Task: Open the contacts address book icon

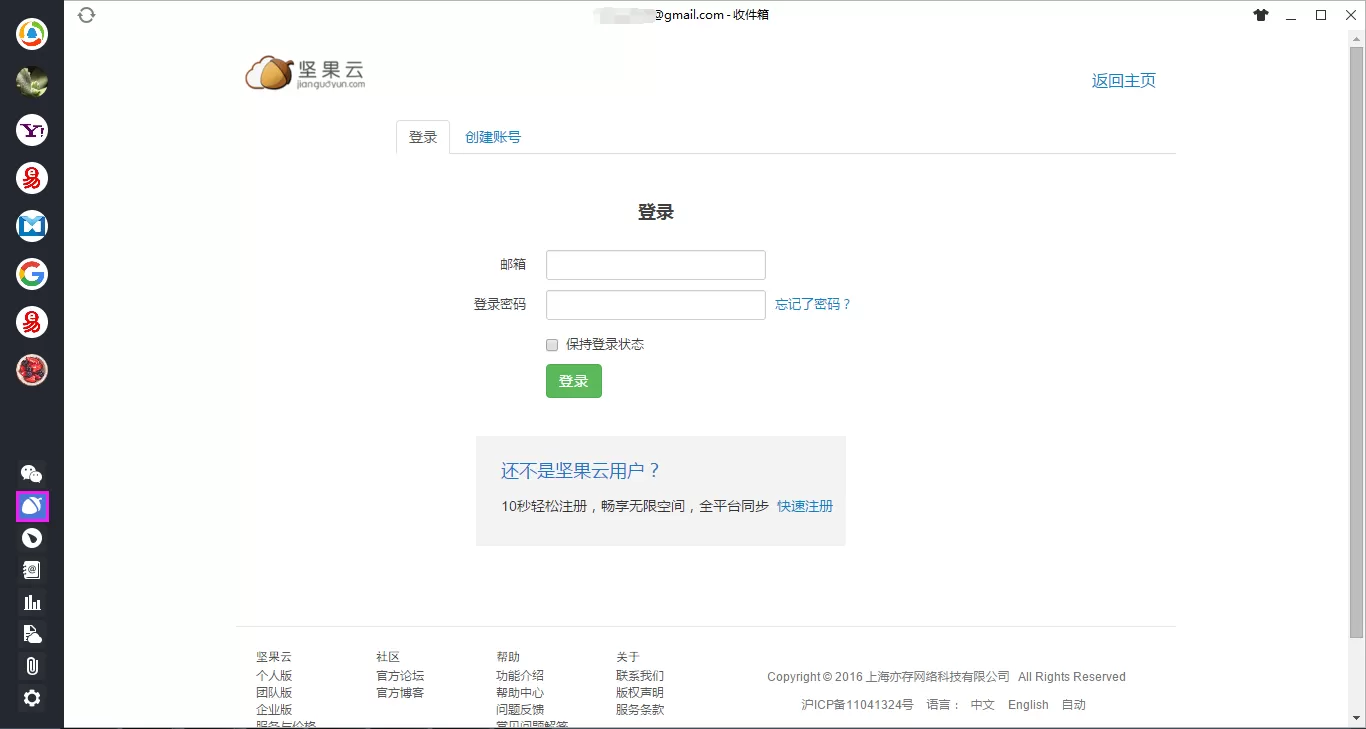Action: coord(32,570)
